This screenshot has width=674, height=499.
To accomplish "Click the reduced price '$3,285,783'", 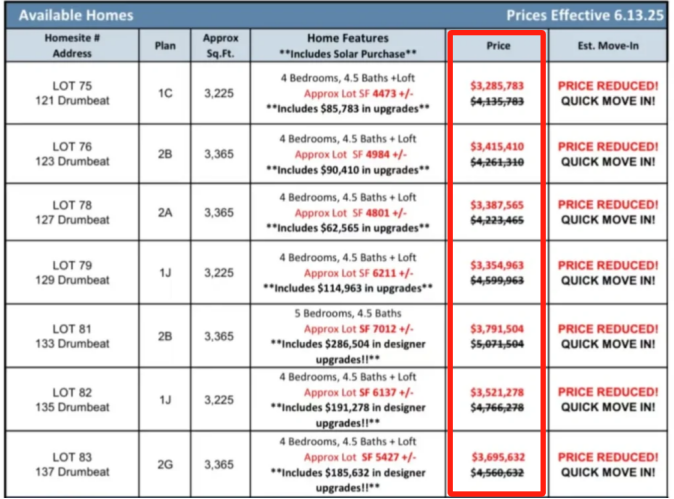I will point(497,86).
